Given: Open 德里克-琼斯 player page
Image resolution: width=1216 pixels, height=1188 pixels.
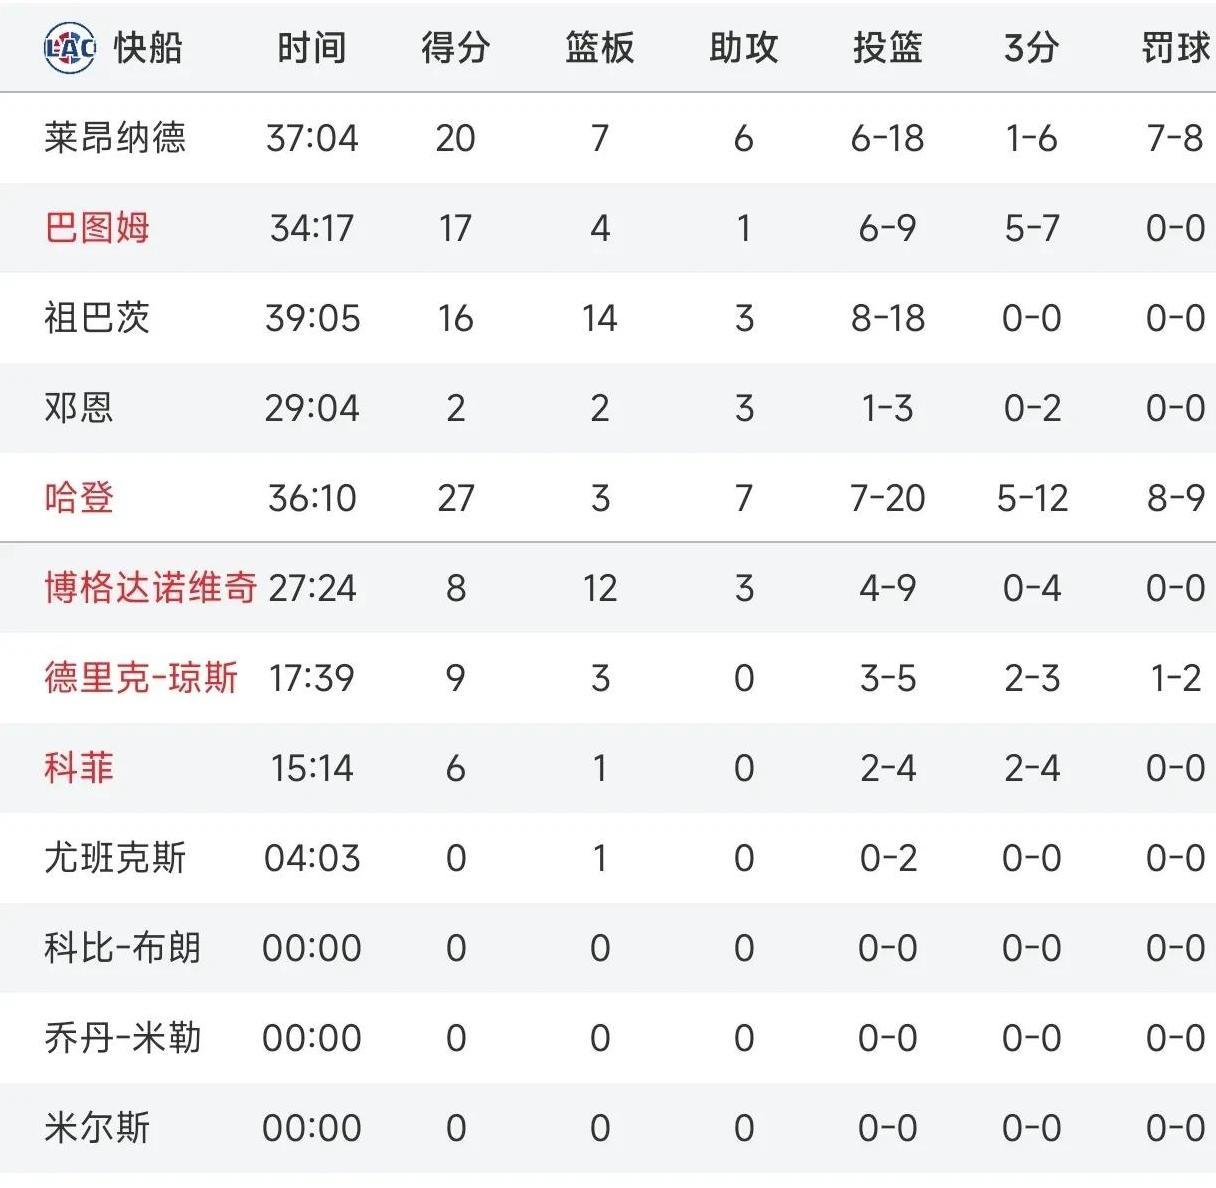Looking at the screenshot, I should coord(141,677).
